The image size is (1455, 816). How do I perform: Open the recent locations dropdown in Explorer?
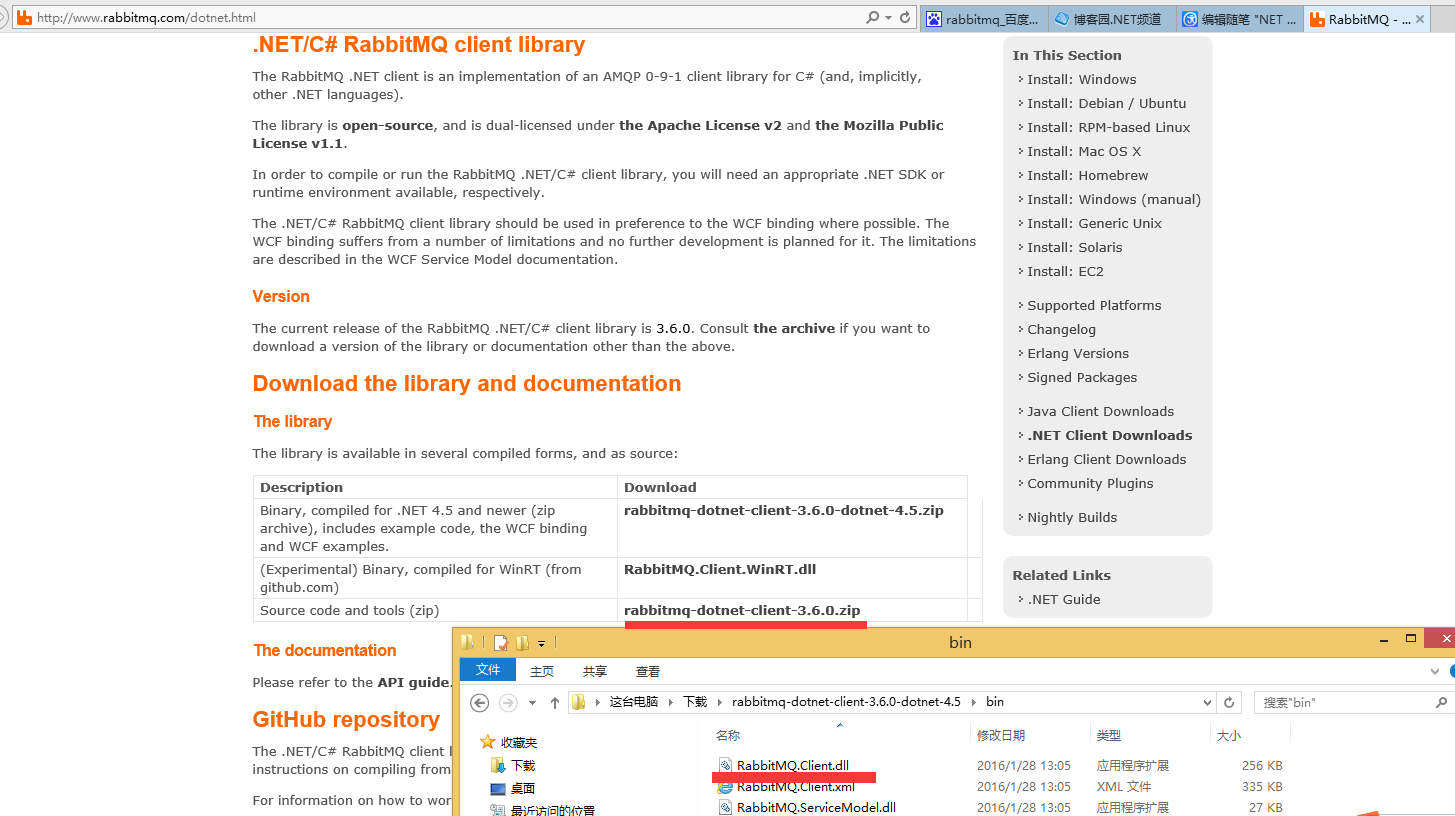pos(532,703)
